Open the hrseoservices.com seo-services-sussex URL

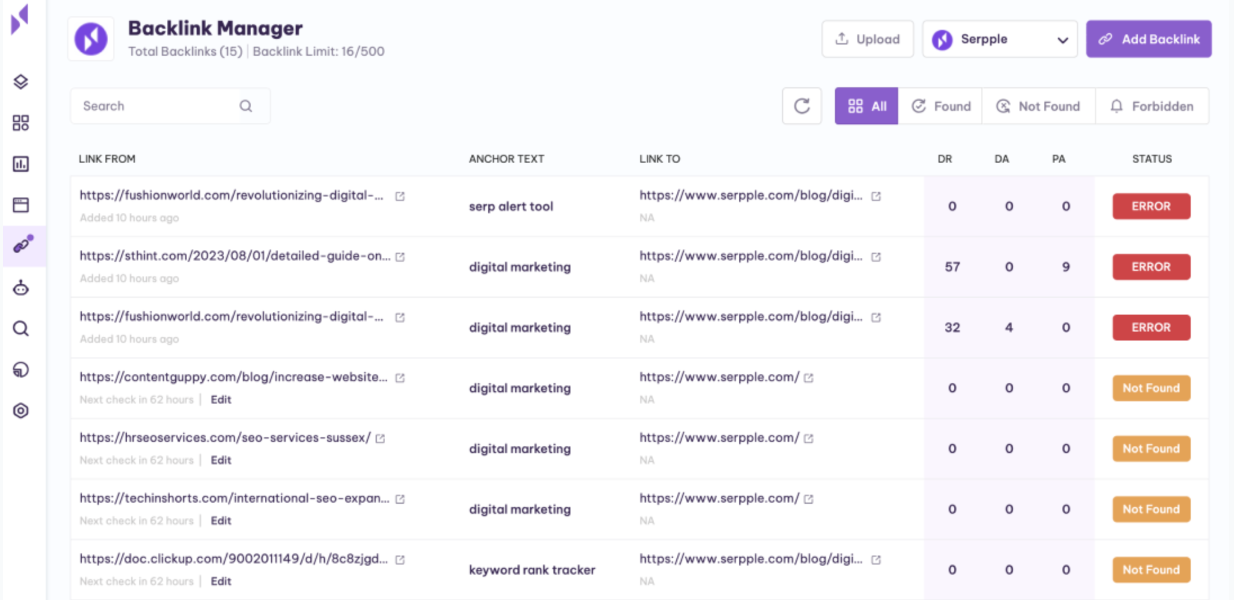pyautogui.click(x=225, y=438)
